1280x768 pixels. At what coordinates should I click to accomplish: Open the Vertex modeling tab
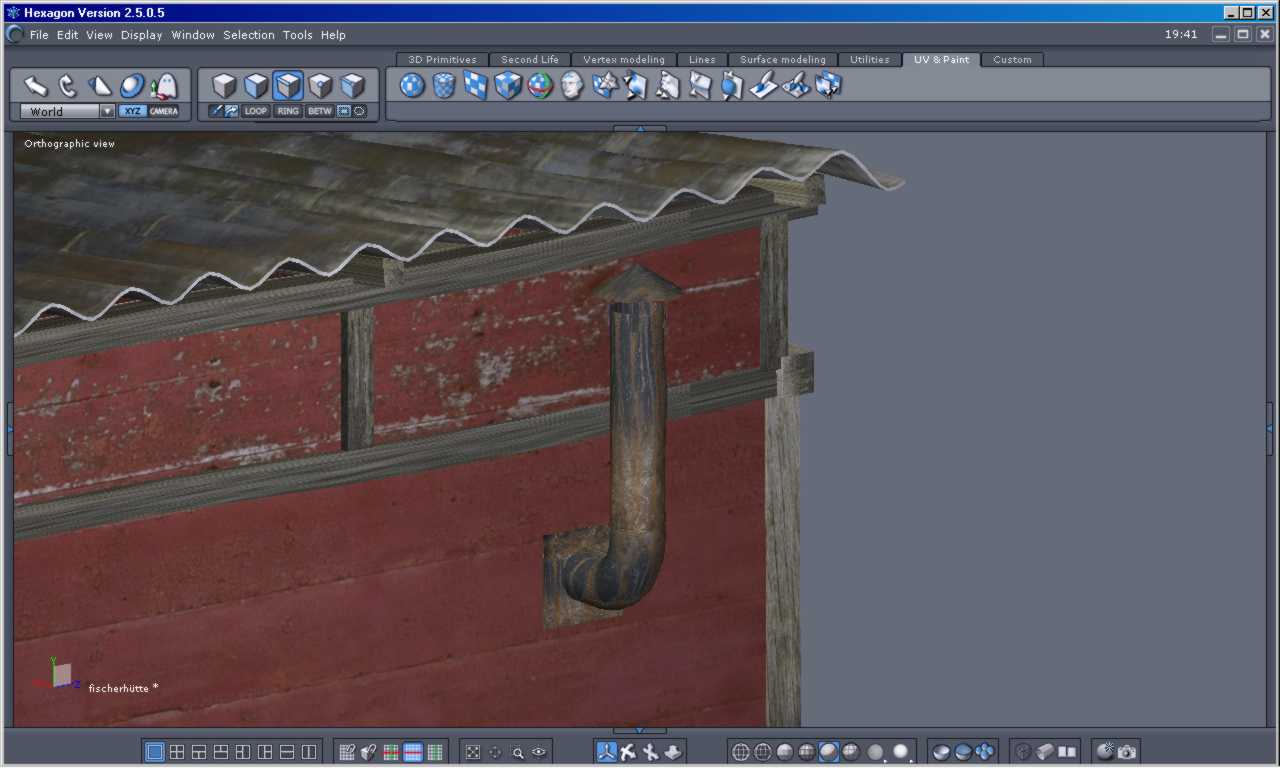pos(624,60)
